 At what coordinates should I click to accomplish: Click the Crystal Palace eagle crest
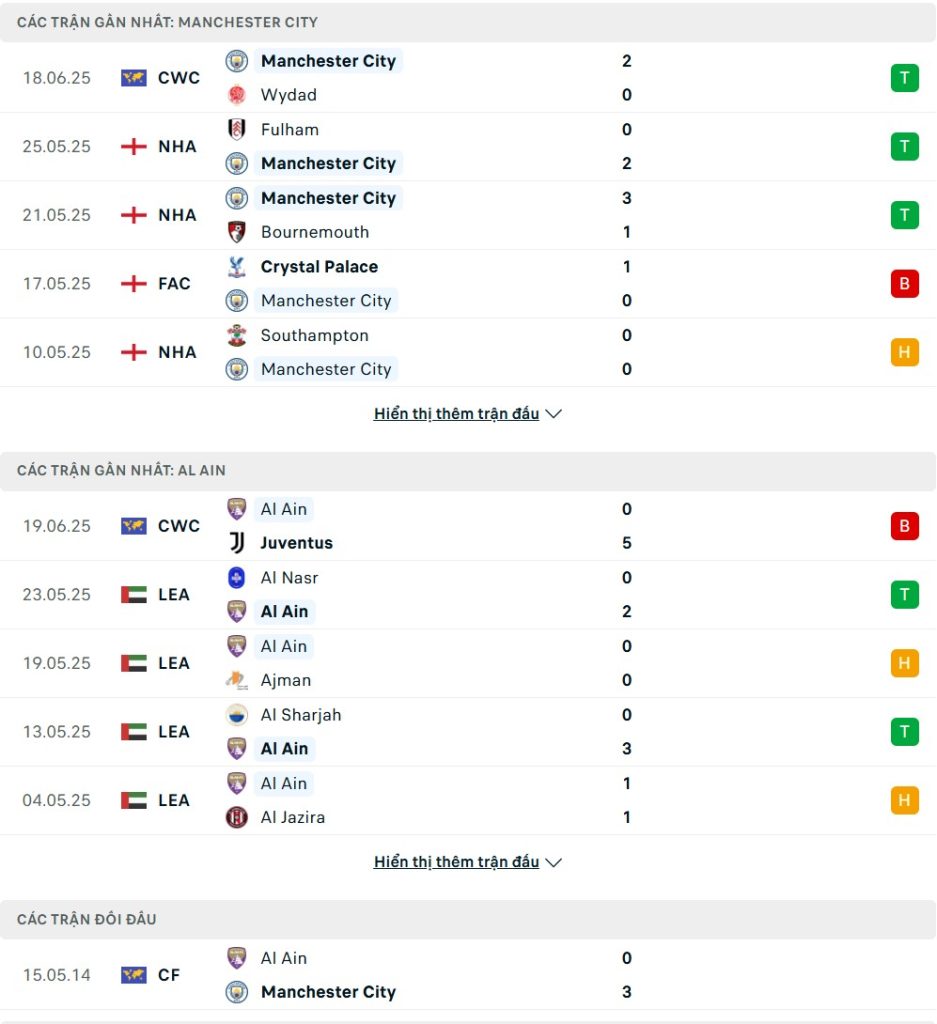[236, 266]
